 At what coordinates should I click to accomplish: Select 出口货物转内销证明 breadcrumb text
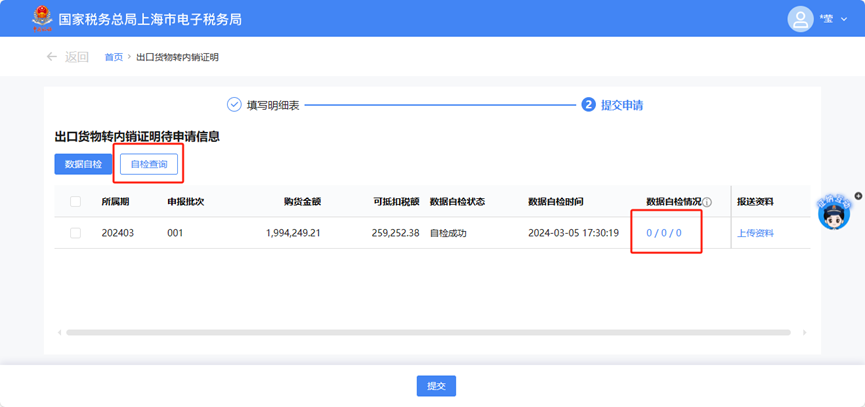[x=177, y=57]
